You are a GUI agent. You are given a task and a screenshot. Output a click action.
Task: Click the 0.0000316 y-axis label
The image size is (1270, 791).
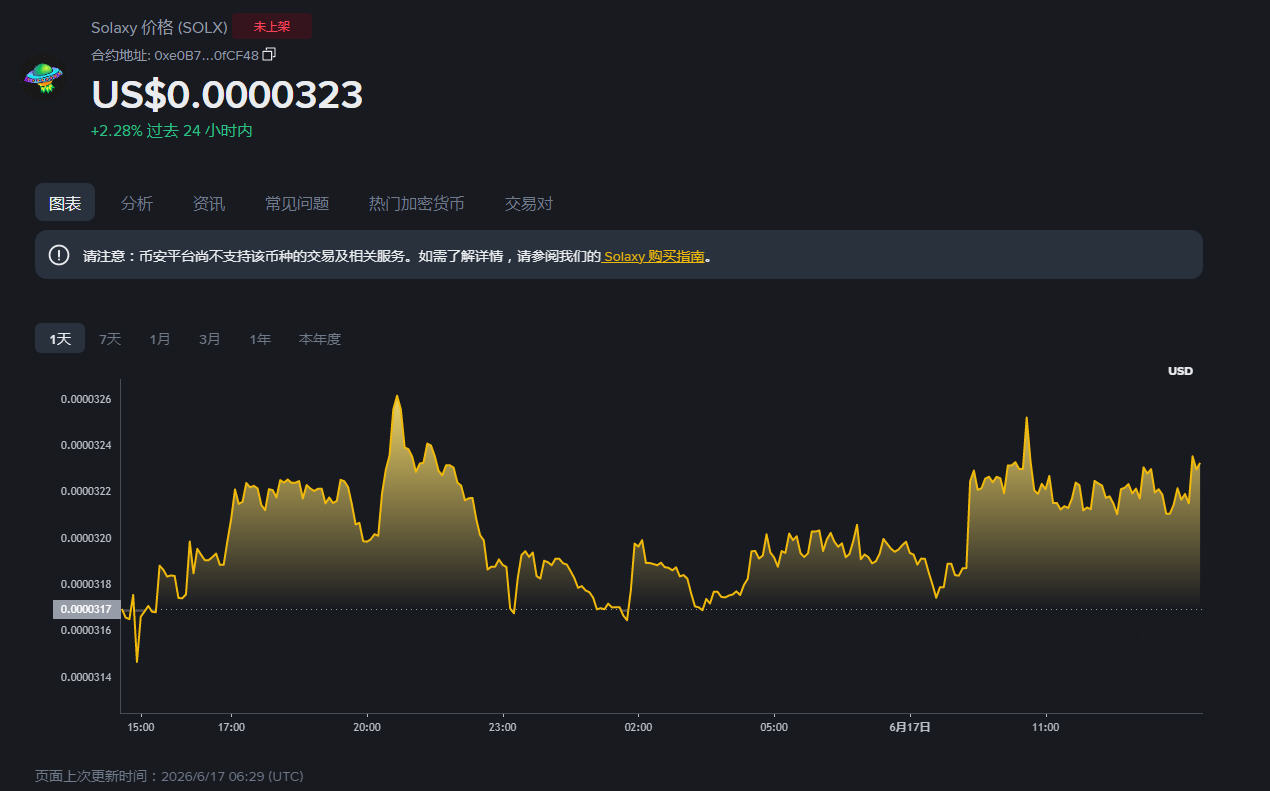coord(86,630)
